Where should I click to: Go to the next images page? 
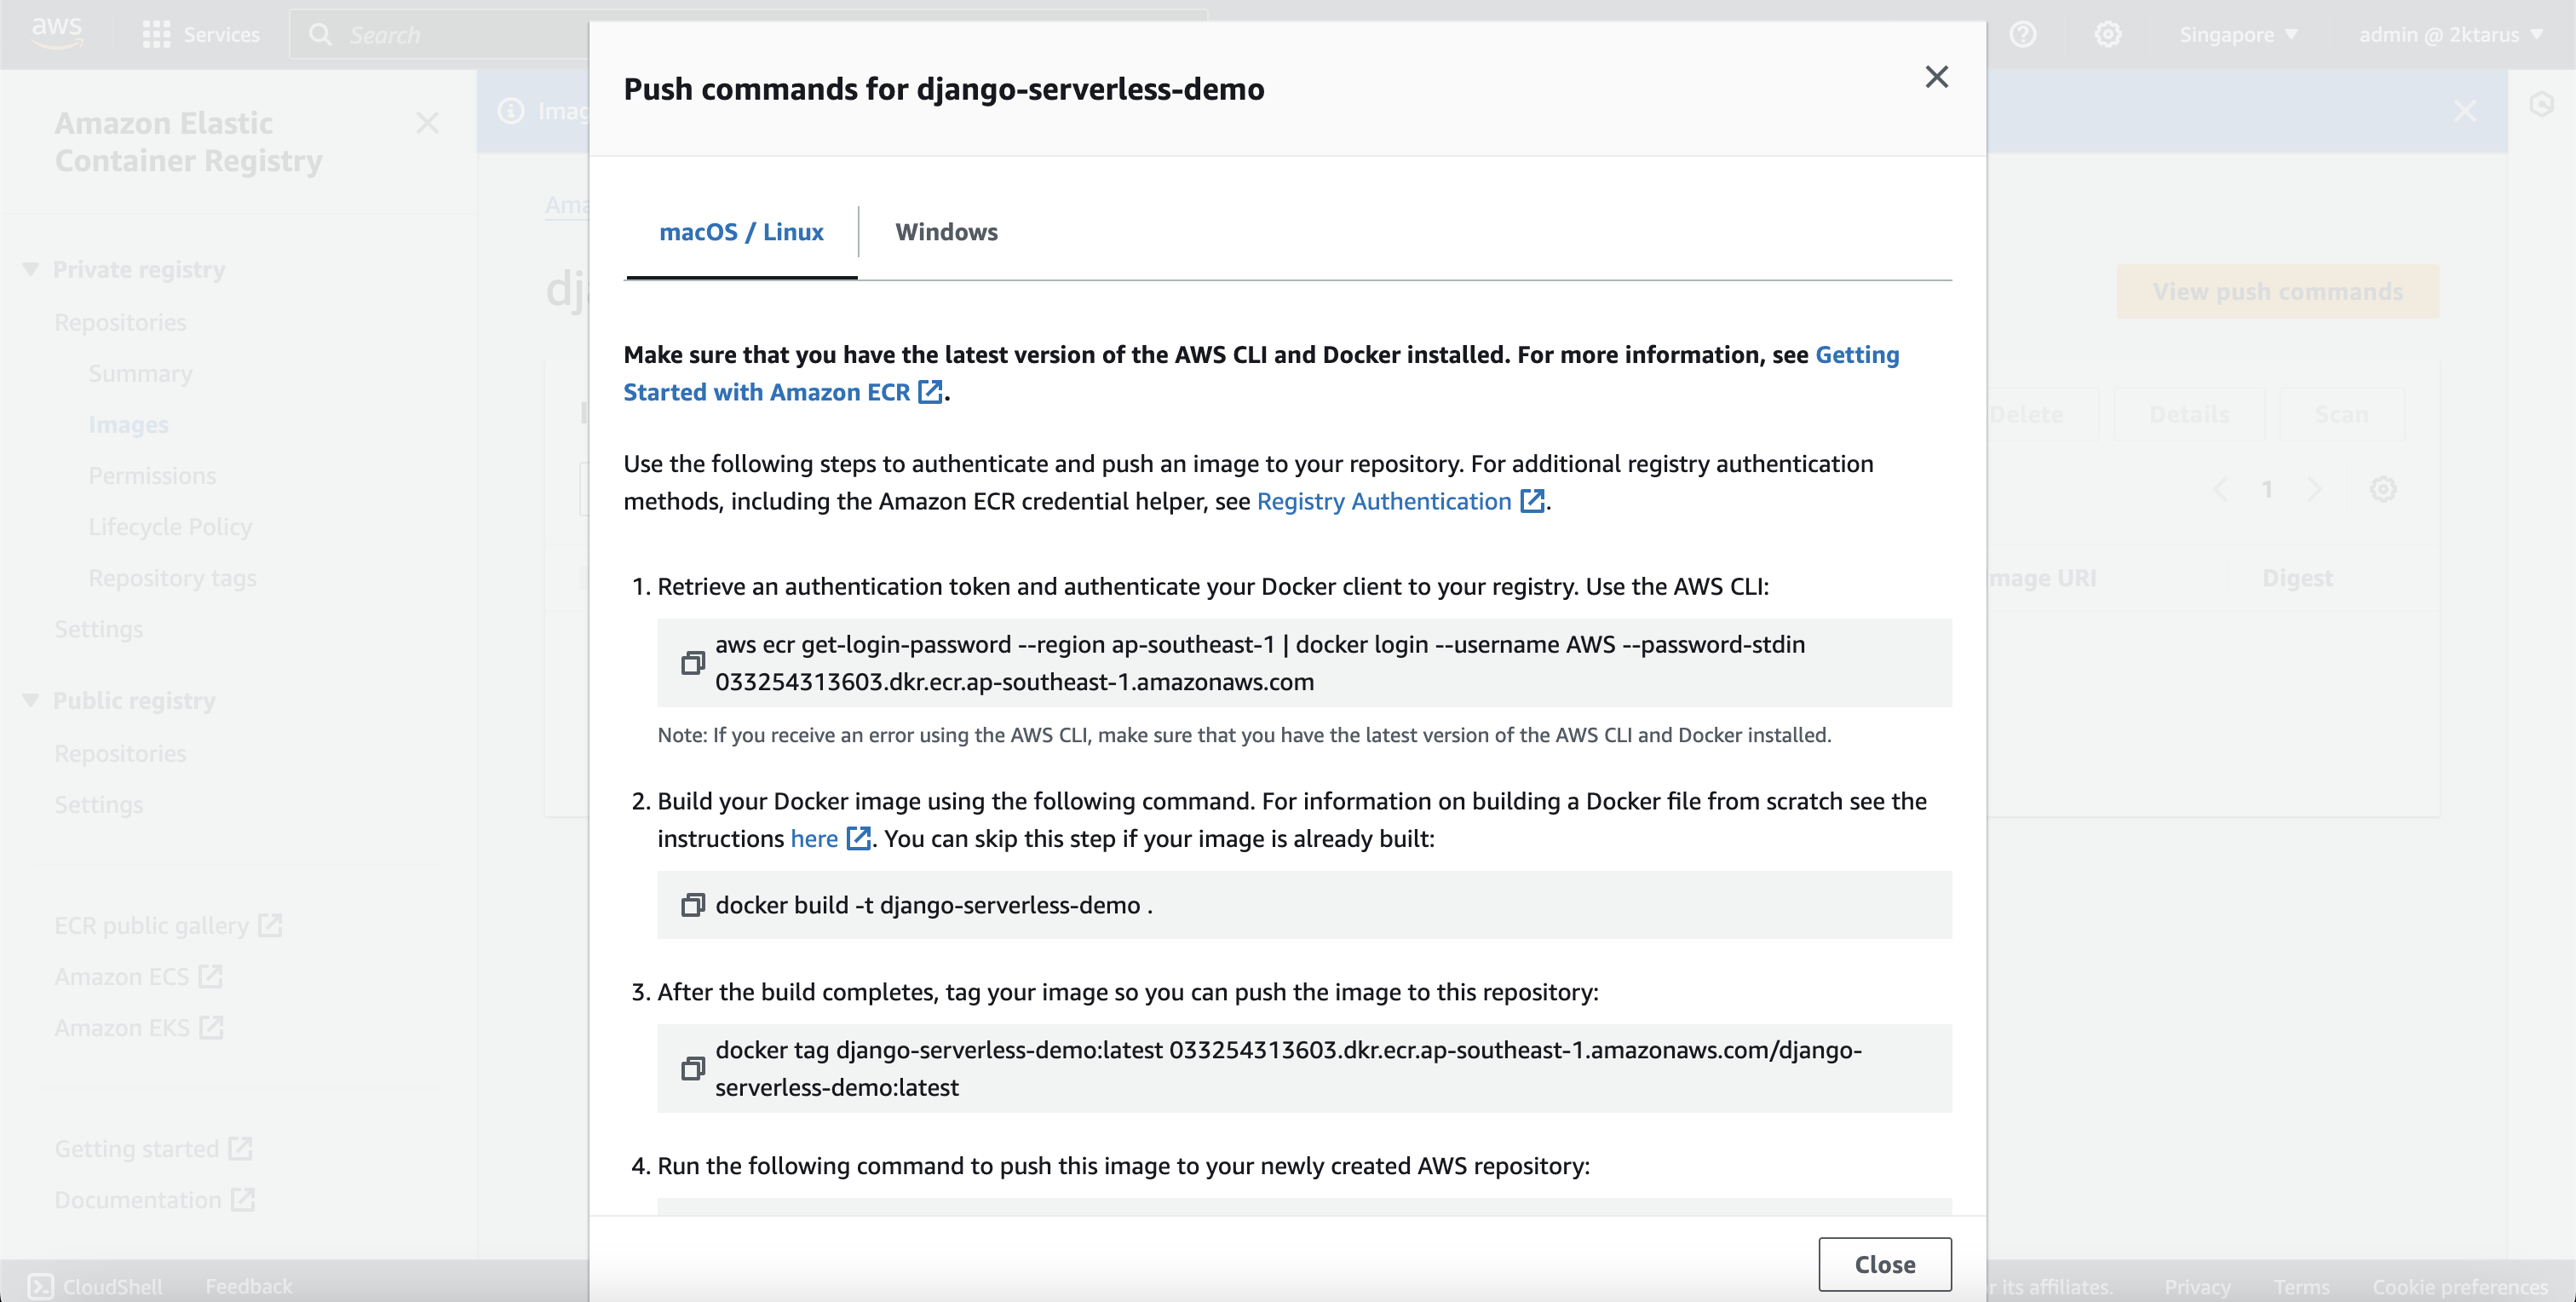(2314, 489)
